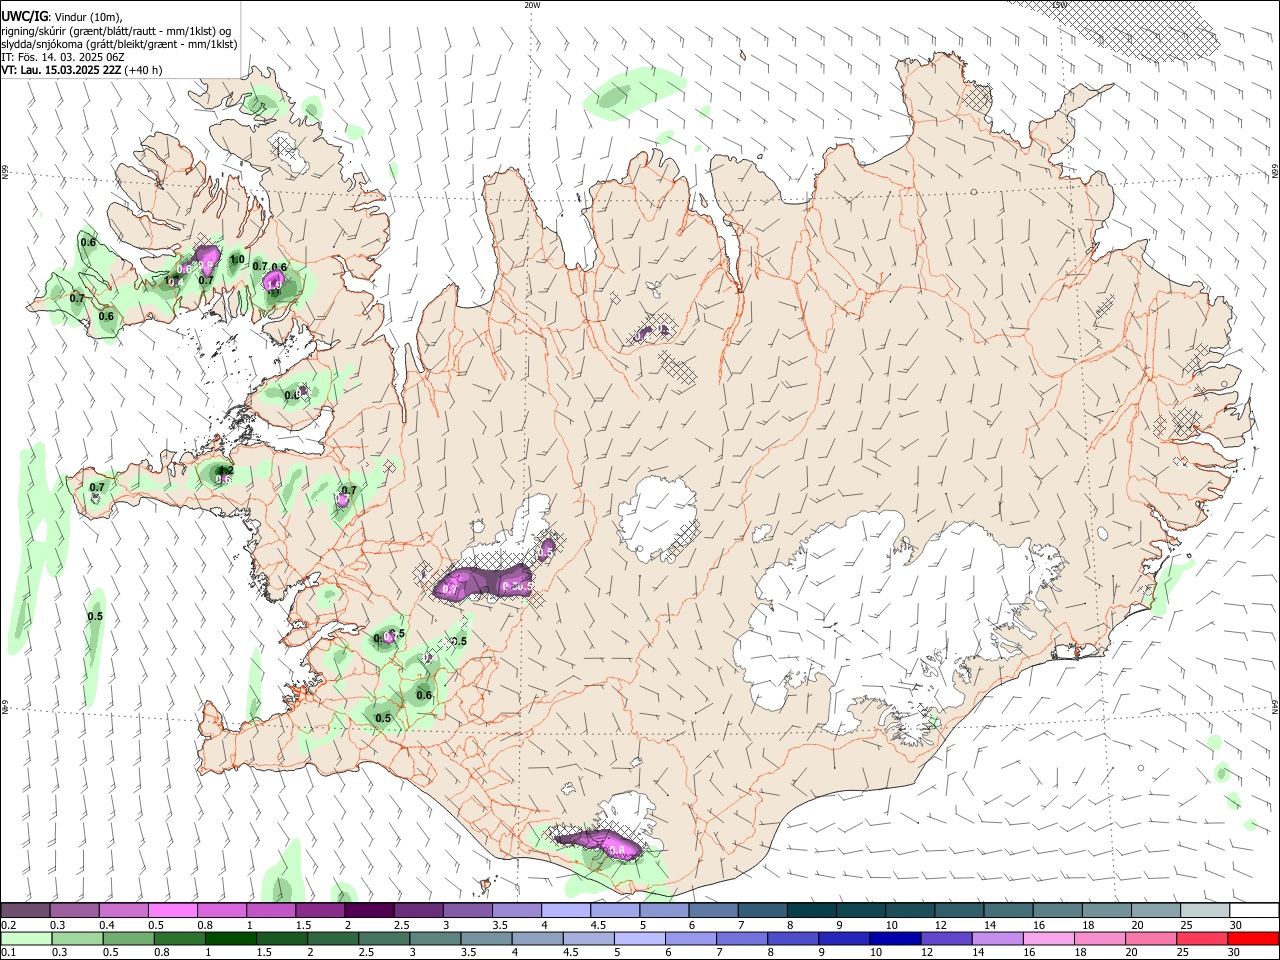Image resolution: width=1280 pixels, height=960 pixels.
Task: Click the light grey swatch right of label 25, top legend row
Action: 1206,911
